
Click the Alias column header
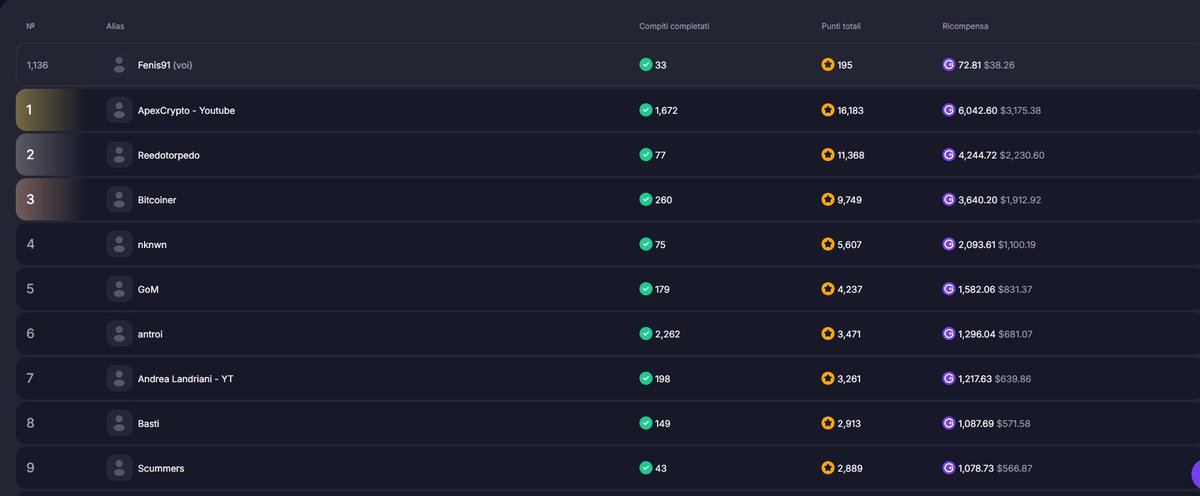point(115,25)
